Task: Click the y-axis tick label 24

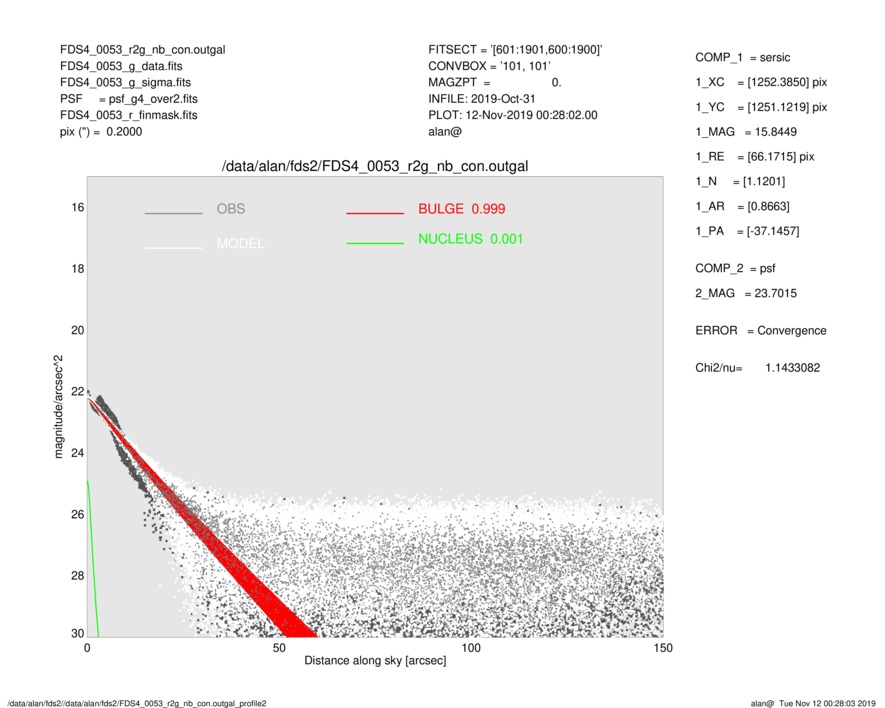Action: [77, 453]
